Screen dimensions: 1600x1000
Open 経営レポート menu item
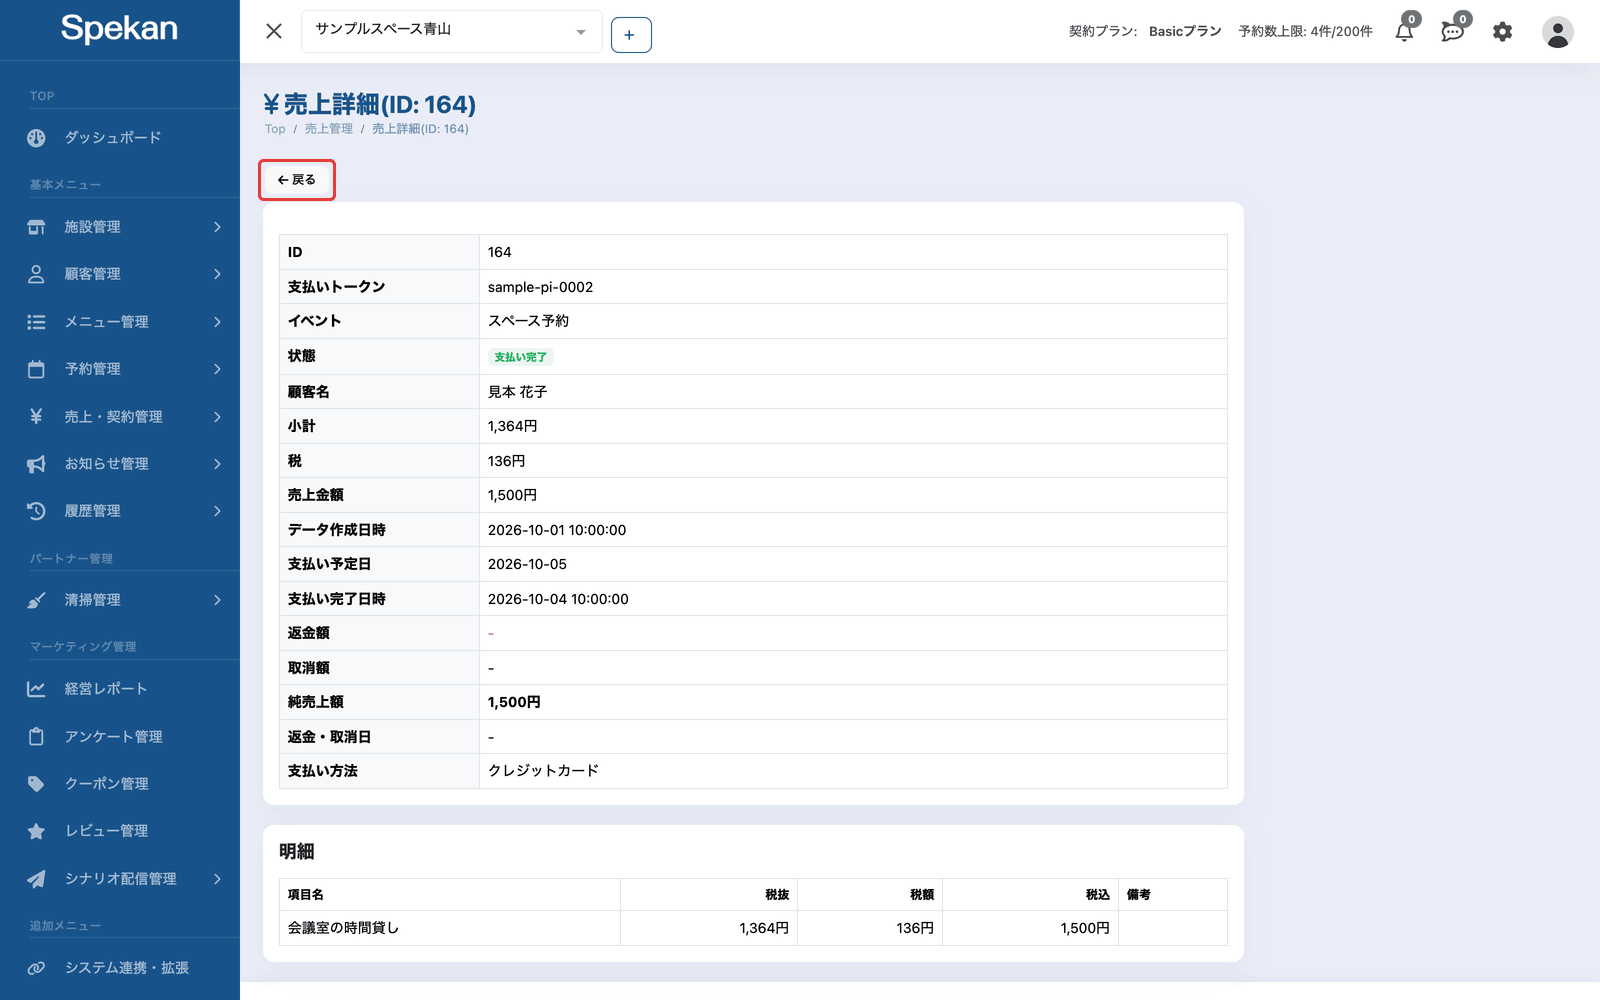(x=106, y=689)
